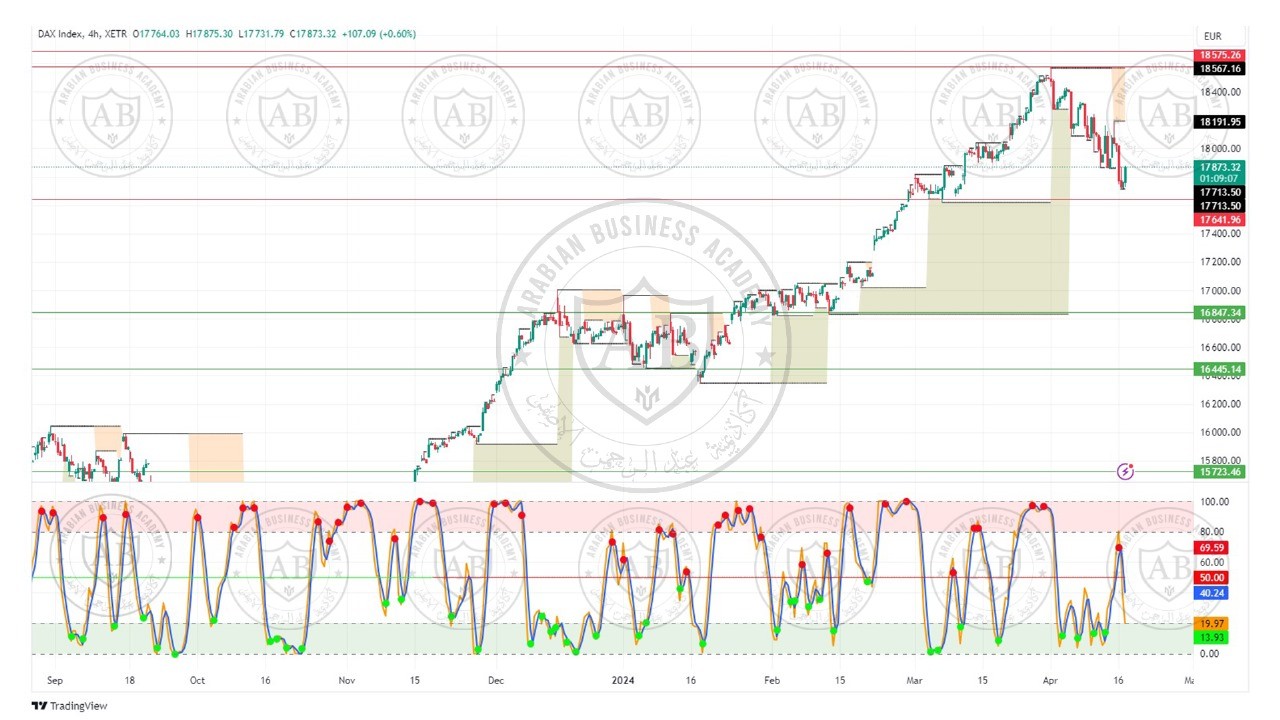This screenshot has height=720, width=1280.
Task: Click the Oct label on time axis
Action: [196, 680]
